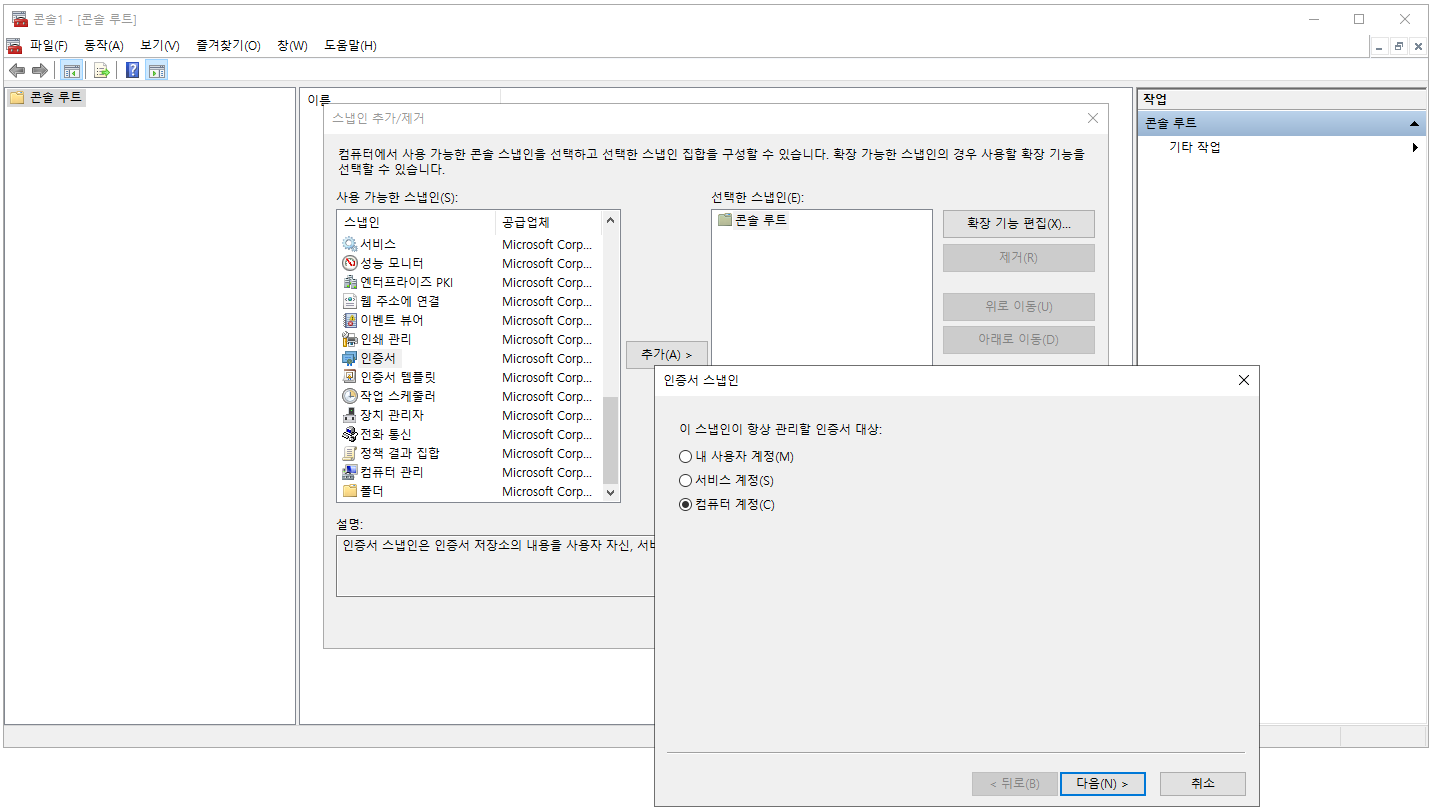This screenshot has height=811, width=1434.
Task: Choose the 엔터프라이즈 PKI snap-in icon
Action: tap(350, 282)
